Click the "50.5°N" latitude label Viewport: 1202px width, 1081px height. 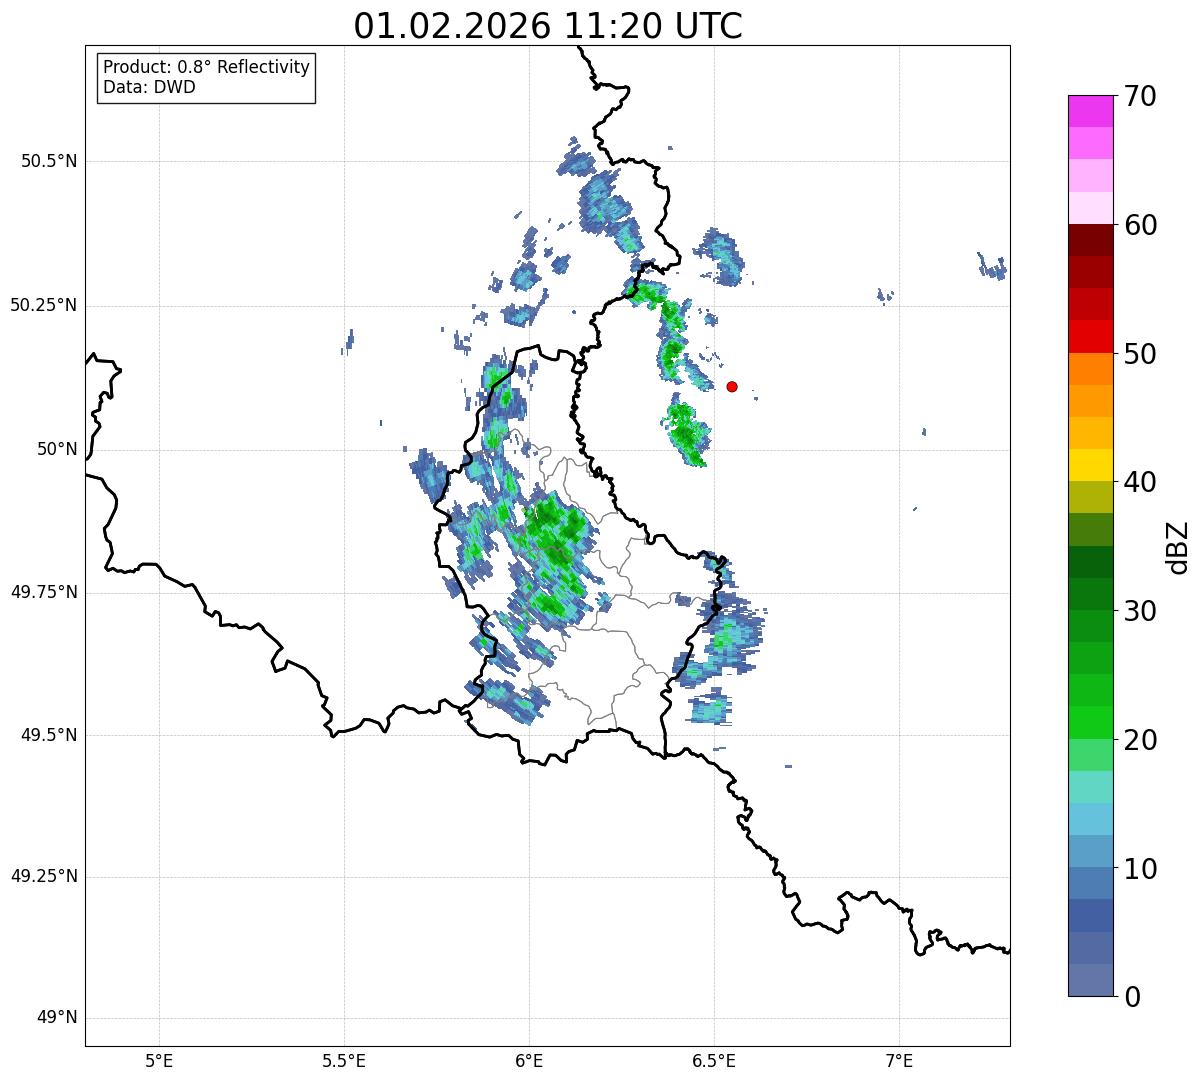coord(49,161)
